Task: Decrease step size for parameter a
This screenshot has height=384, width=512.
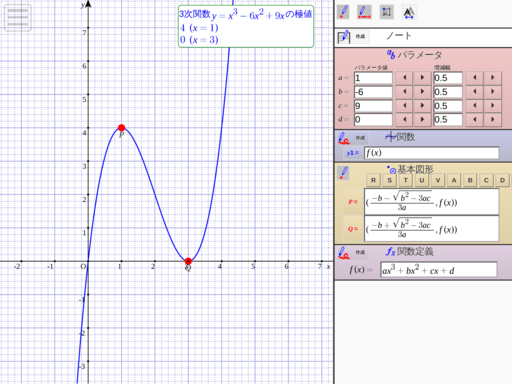Action: (x=474, y=78)
